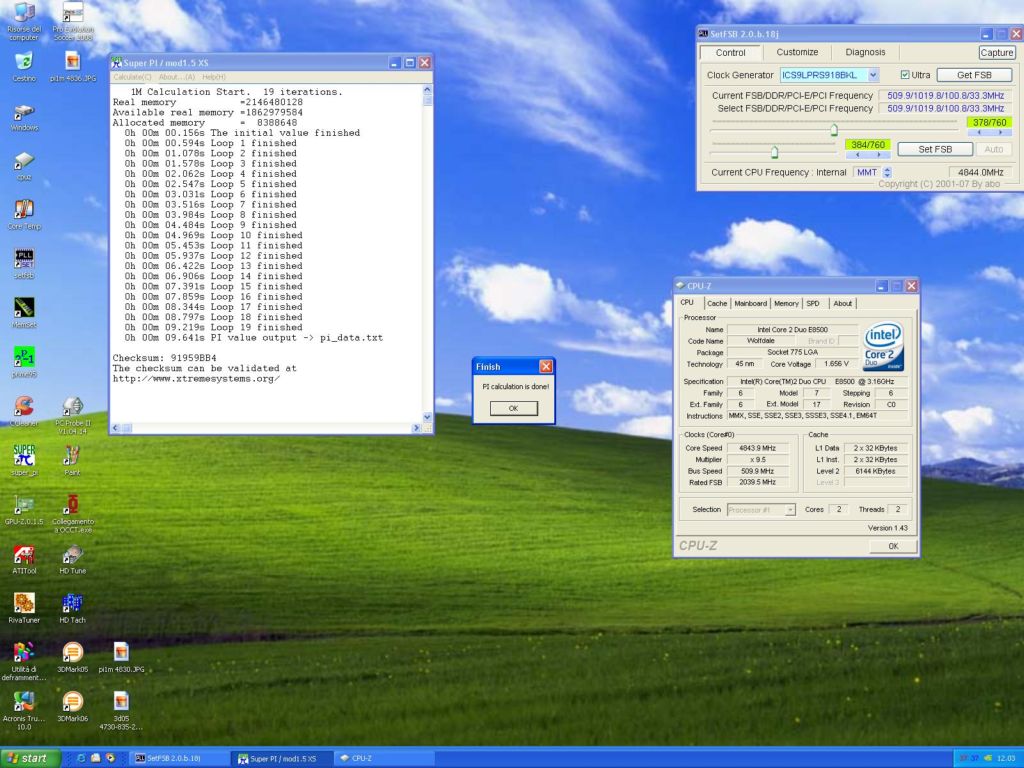The image size is (1024, 768).
Task: Click the Windows start button
Action: pos(30,758)
